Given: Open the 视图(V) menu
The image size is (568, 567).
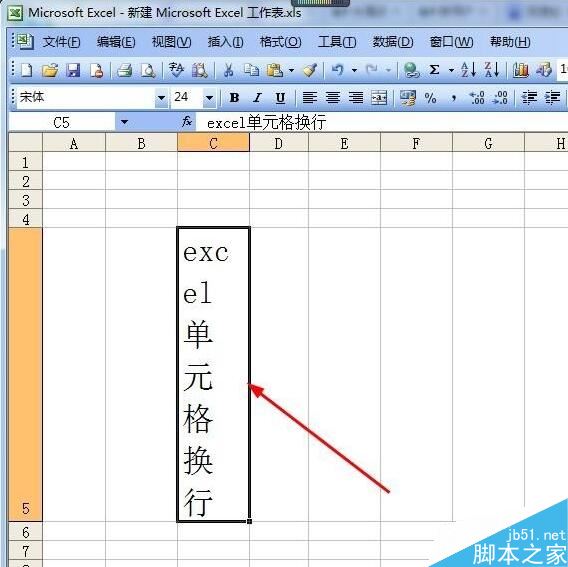Looking at the screenshot, I should point(171,42).
